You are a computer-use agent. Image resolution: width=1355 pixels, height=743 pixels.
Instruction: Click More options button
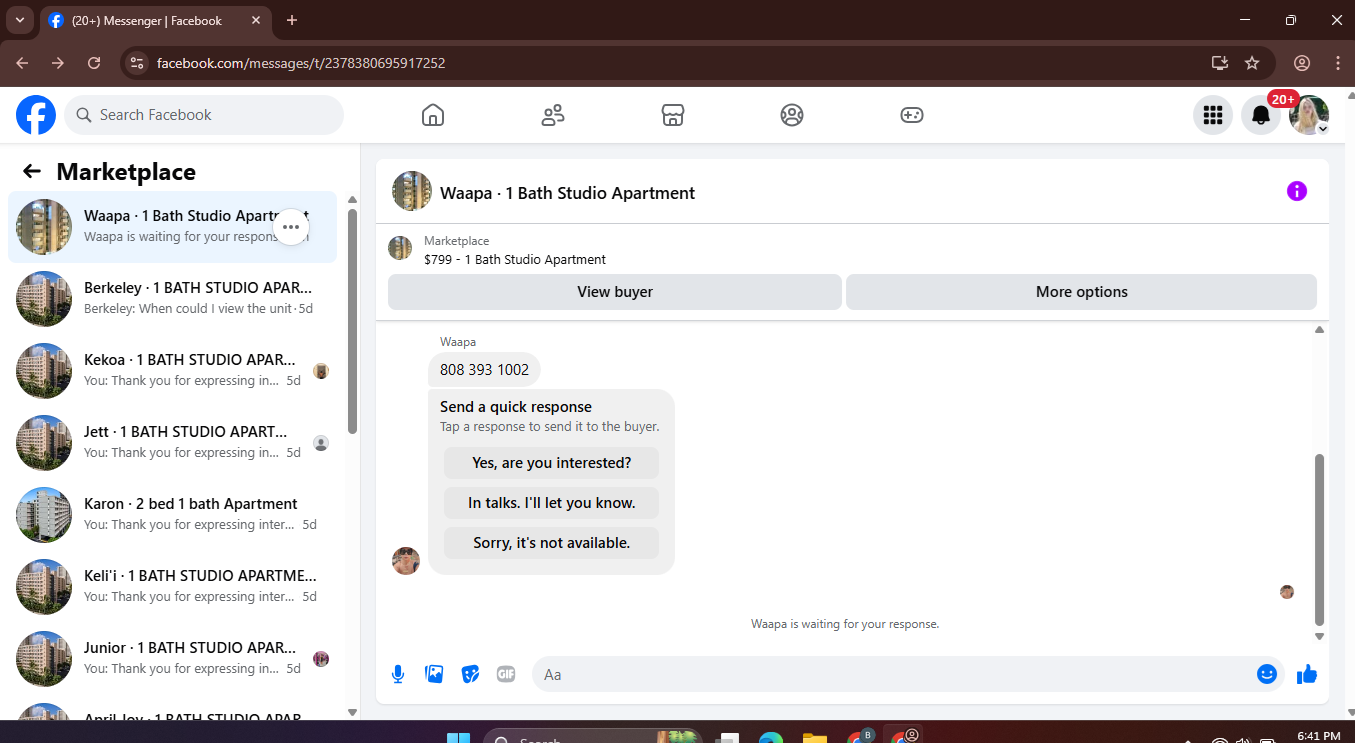pyautogui.click(x=1081, y=292)
